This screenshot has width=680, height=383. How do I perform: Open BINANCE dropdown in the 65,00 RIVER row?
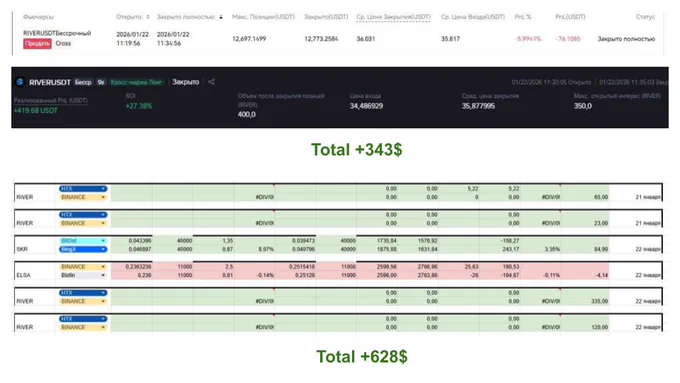(83, 197)
